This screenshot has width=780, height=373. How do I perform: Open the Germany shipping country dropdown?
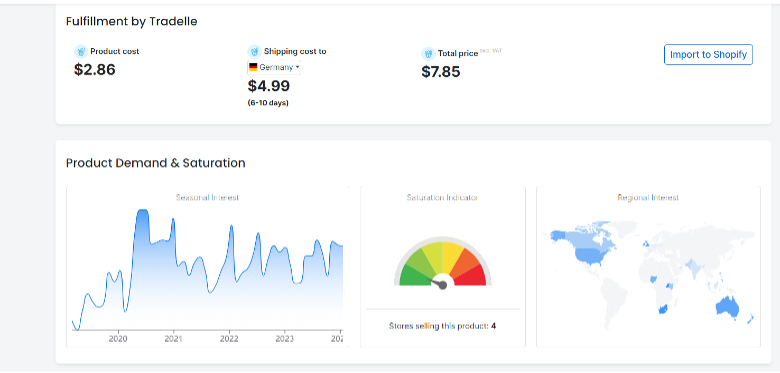(274, 67)
